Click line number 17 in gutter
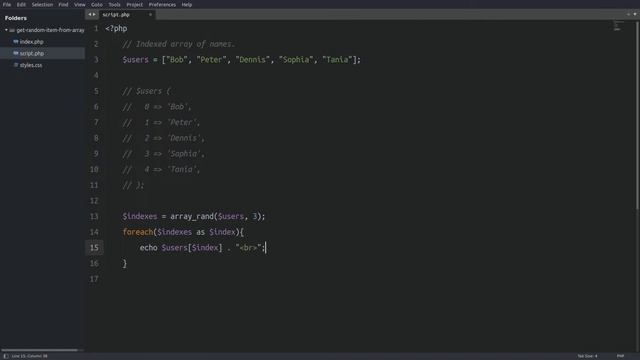This screenshot has width=640, height=360. [x=94, y=279]
